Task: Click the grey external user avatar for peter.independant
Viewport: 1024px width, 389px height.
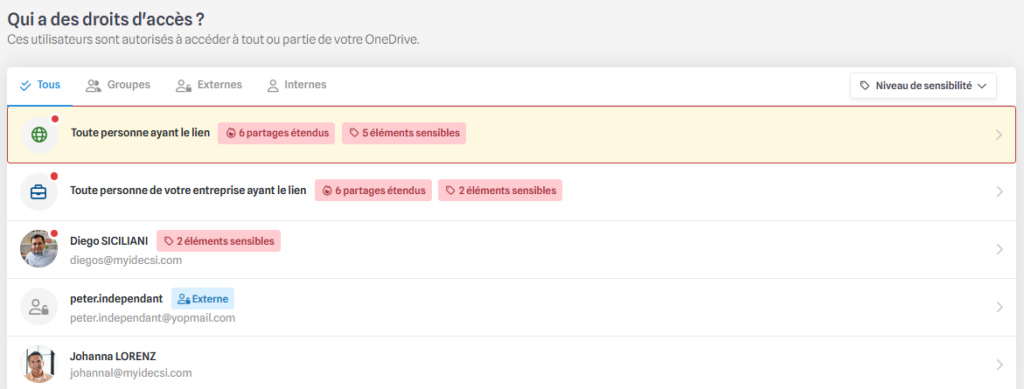Action: (x=39, y=307)
